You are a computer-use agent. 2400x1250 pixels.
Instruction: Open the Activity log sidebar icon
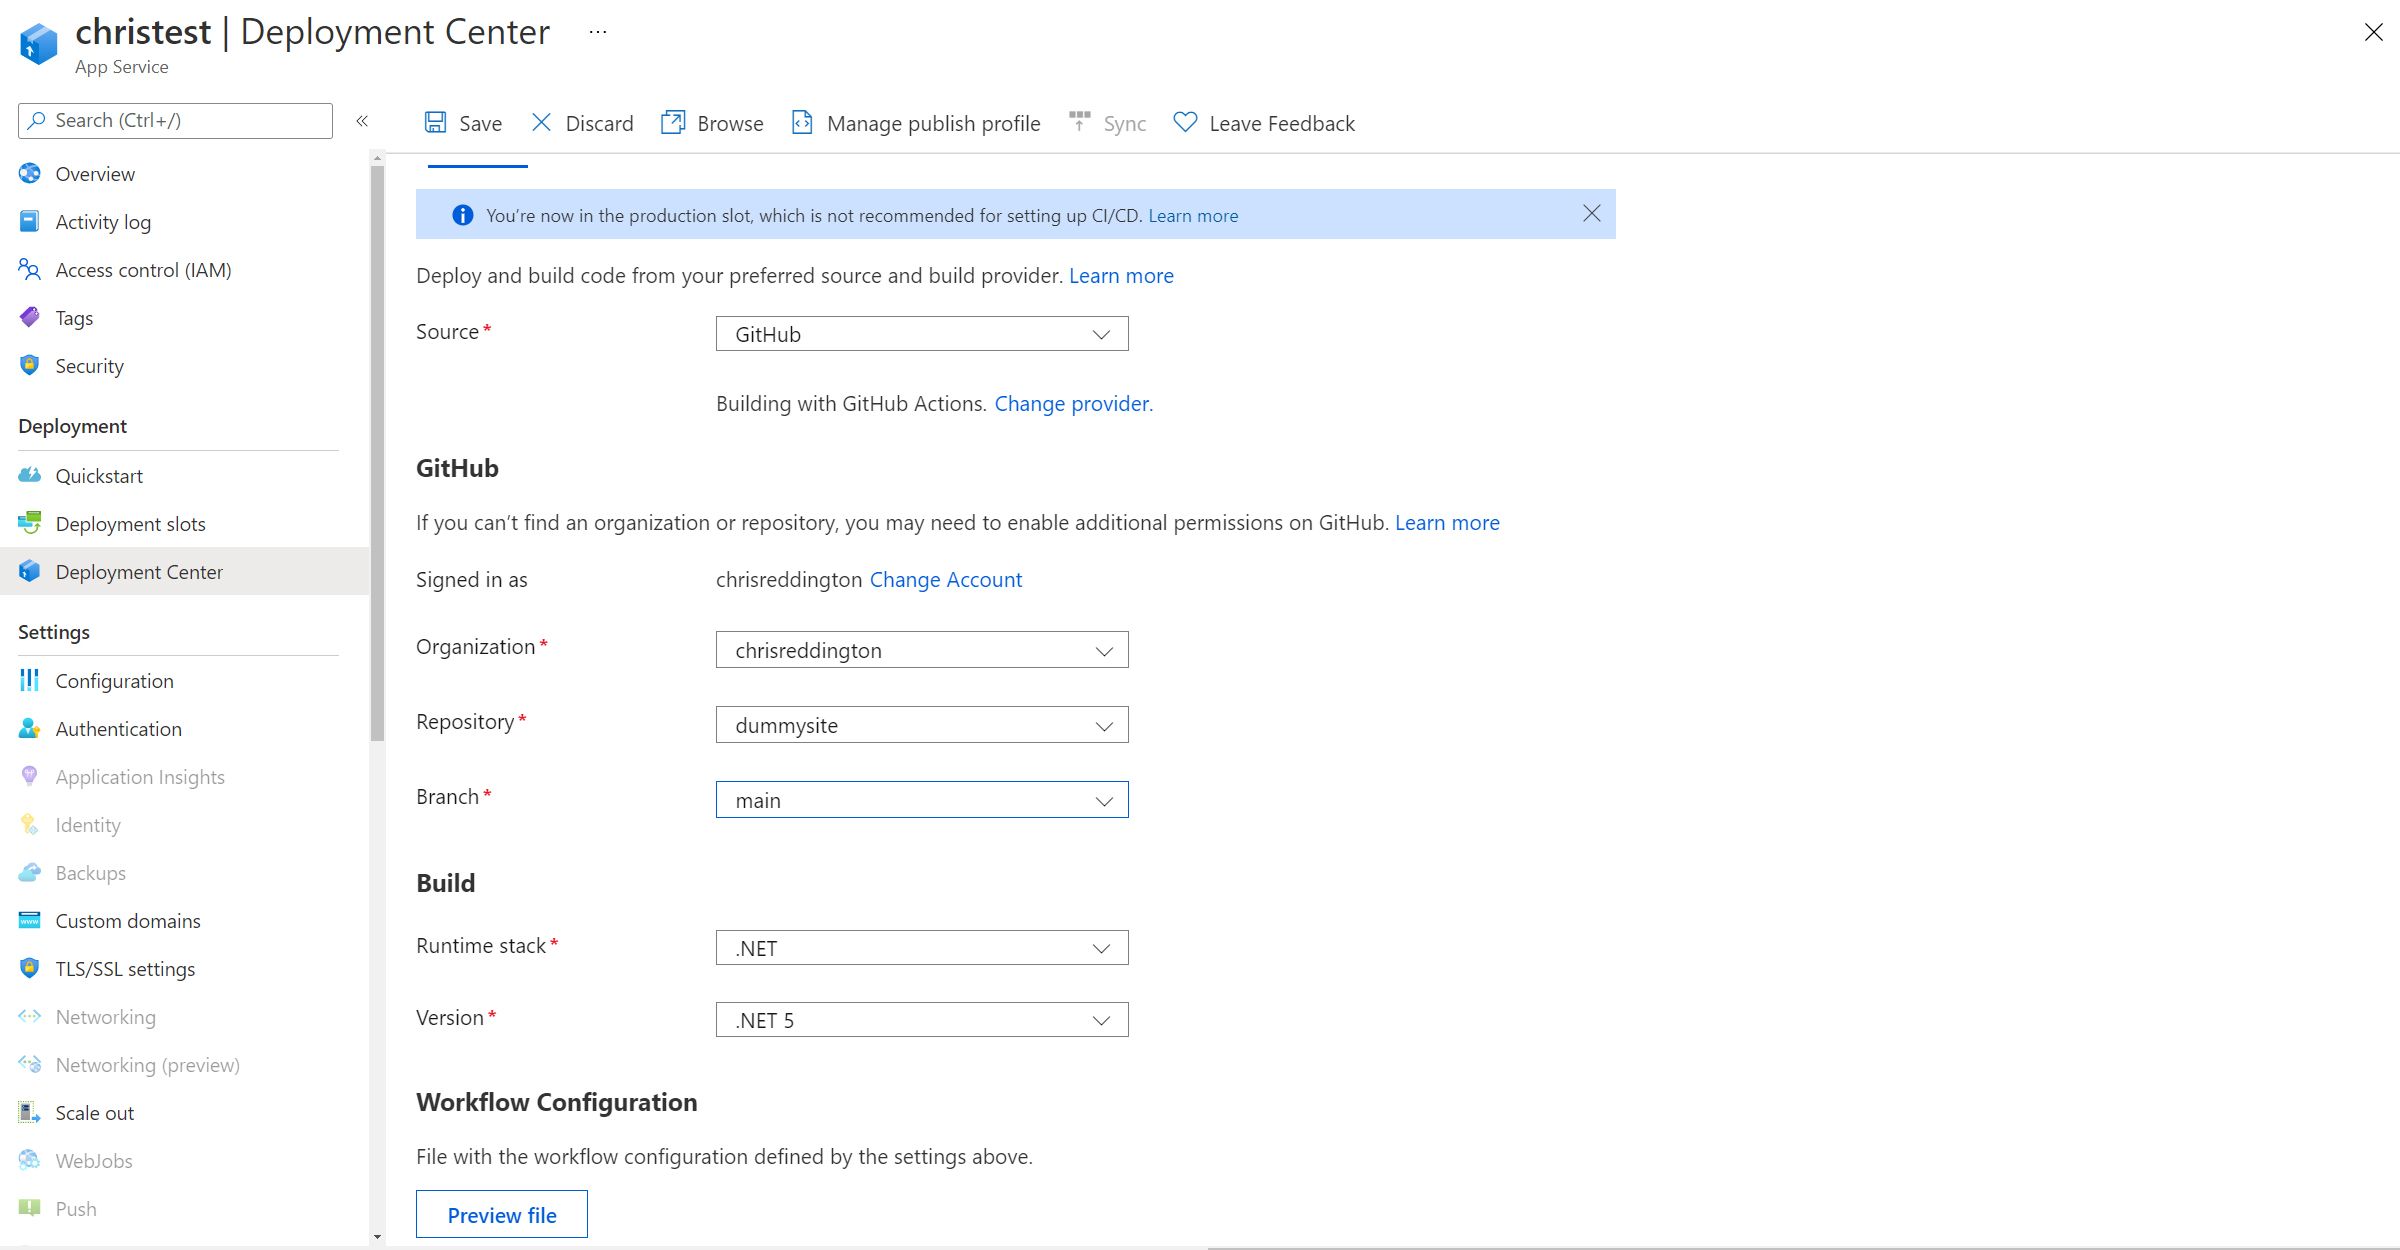coord(29,221)
